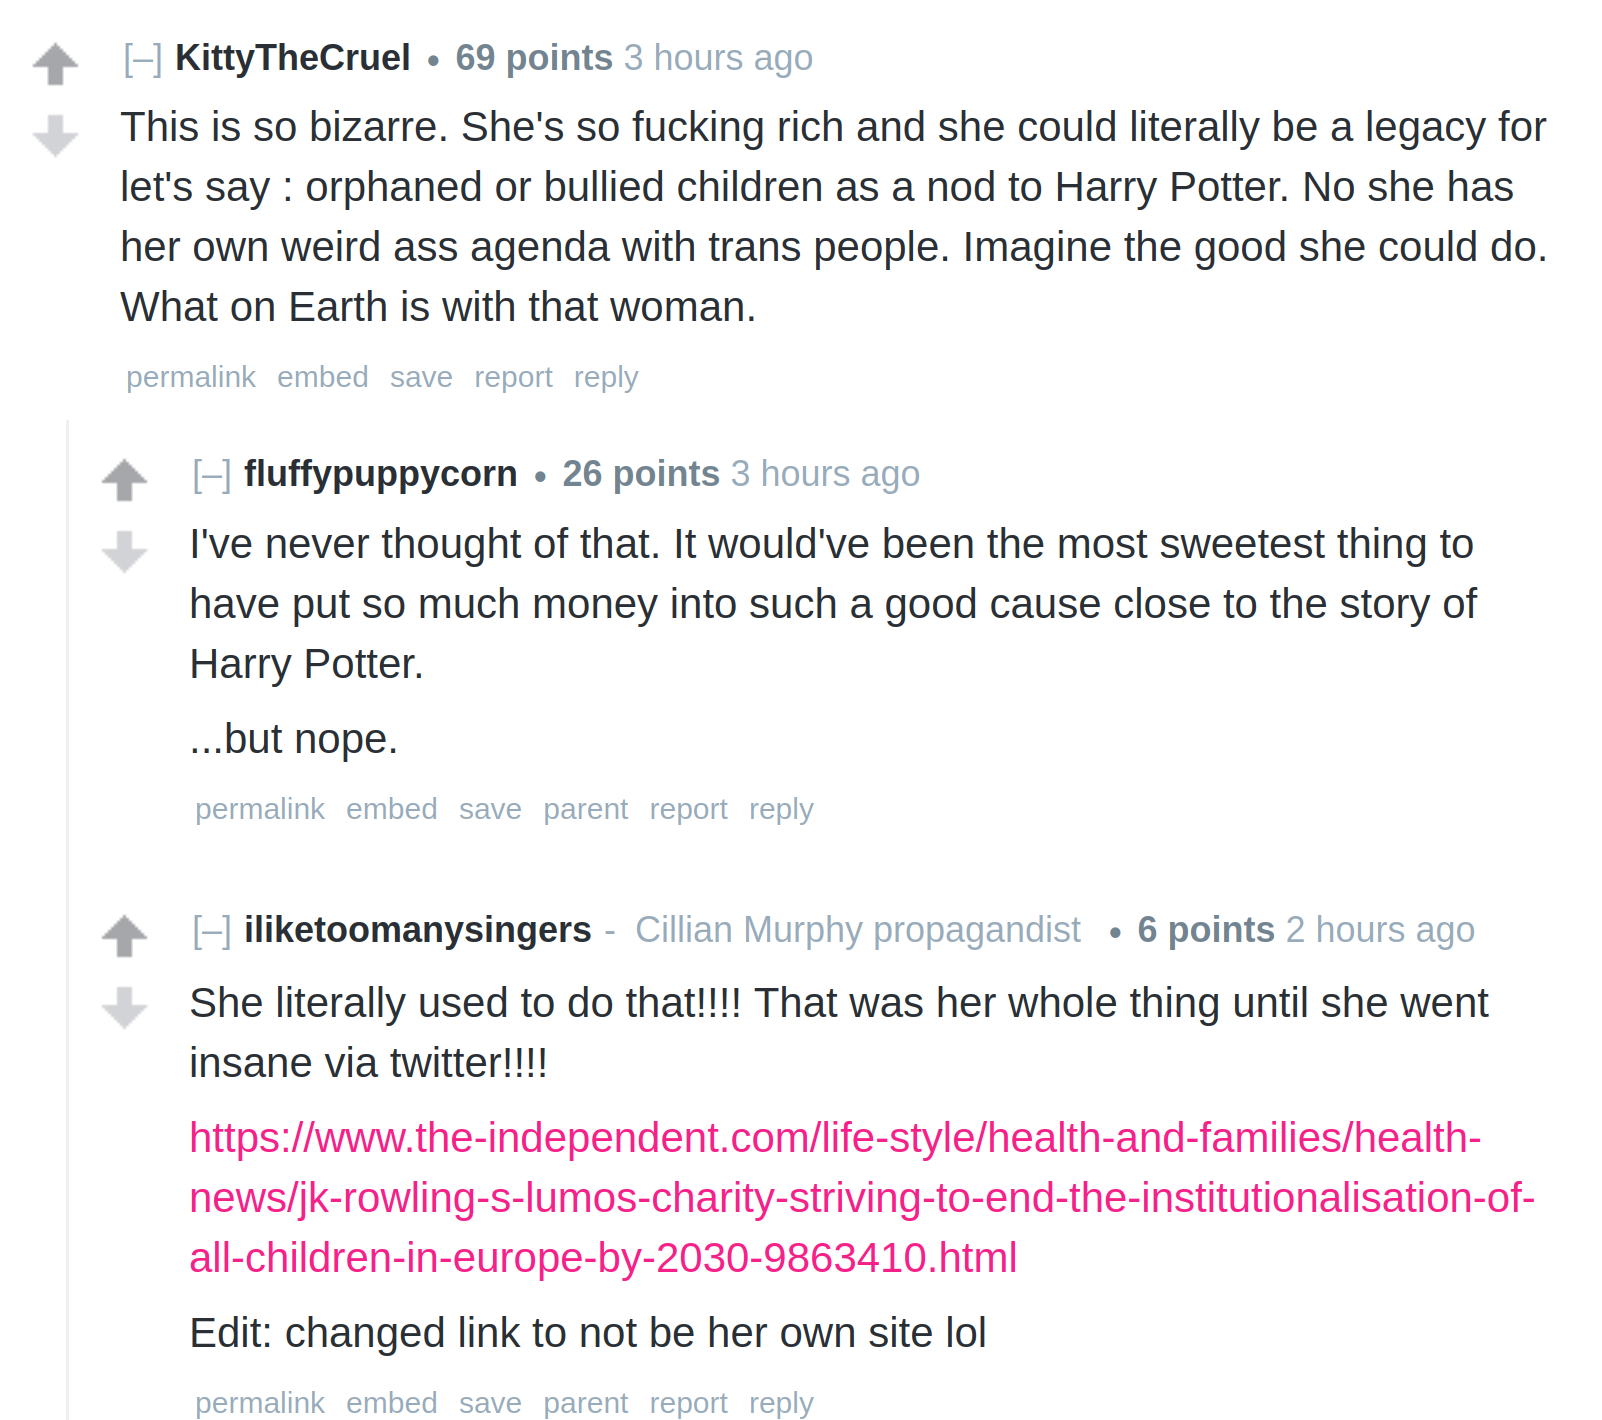Downvote fluffypuppycorn's comment
1602x1420 pixels.
124,552
